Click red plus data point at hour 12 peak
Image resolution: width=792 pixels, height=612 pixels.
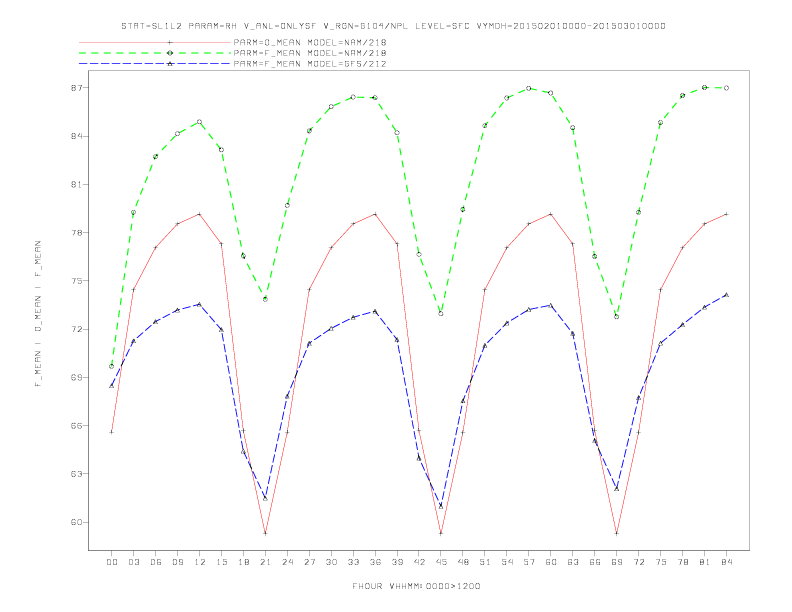pos(200,214)
